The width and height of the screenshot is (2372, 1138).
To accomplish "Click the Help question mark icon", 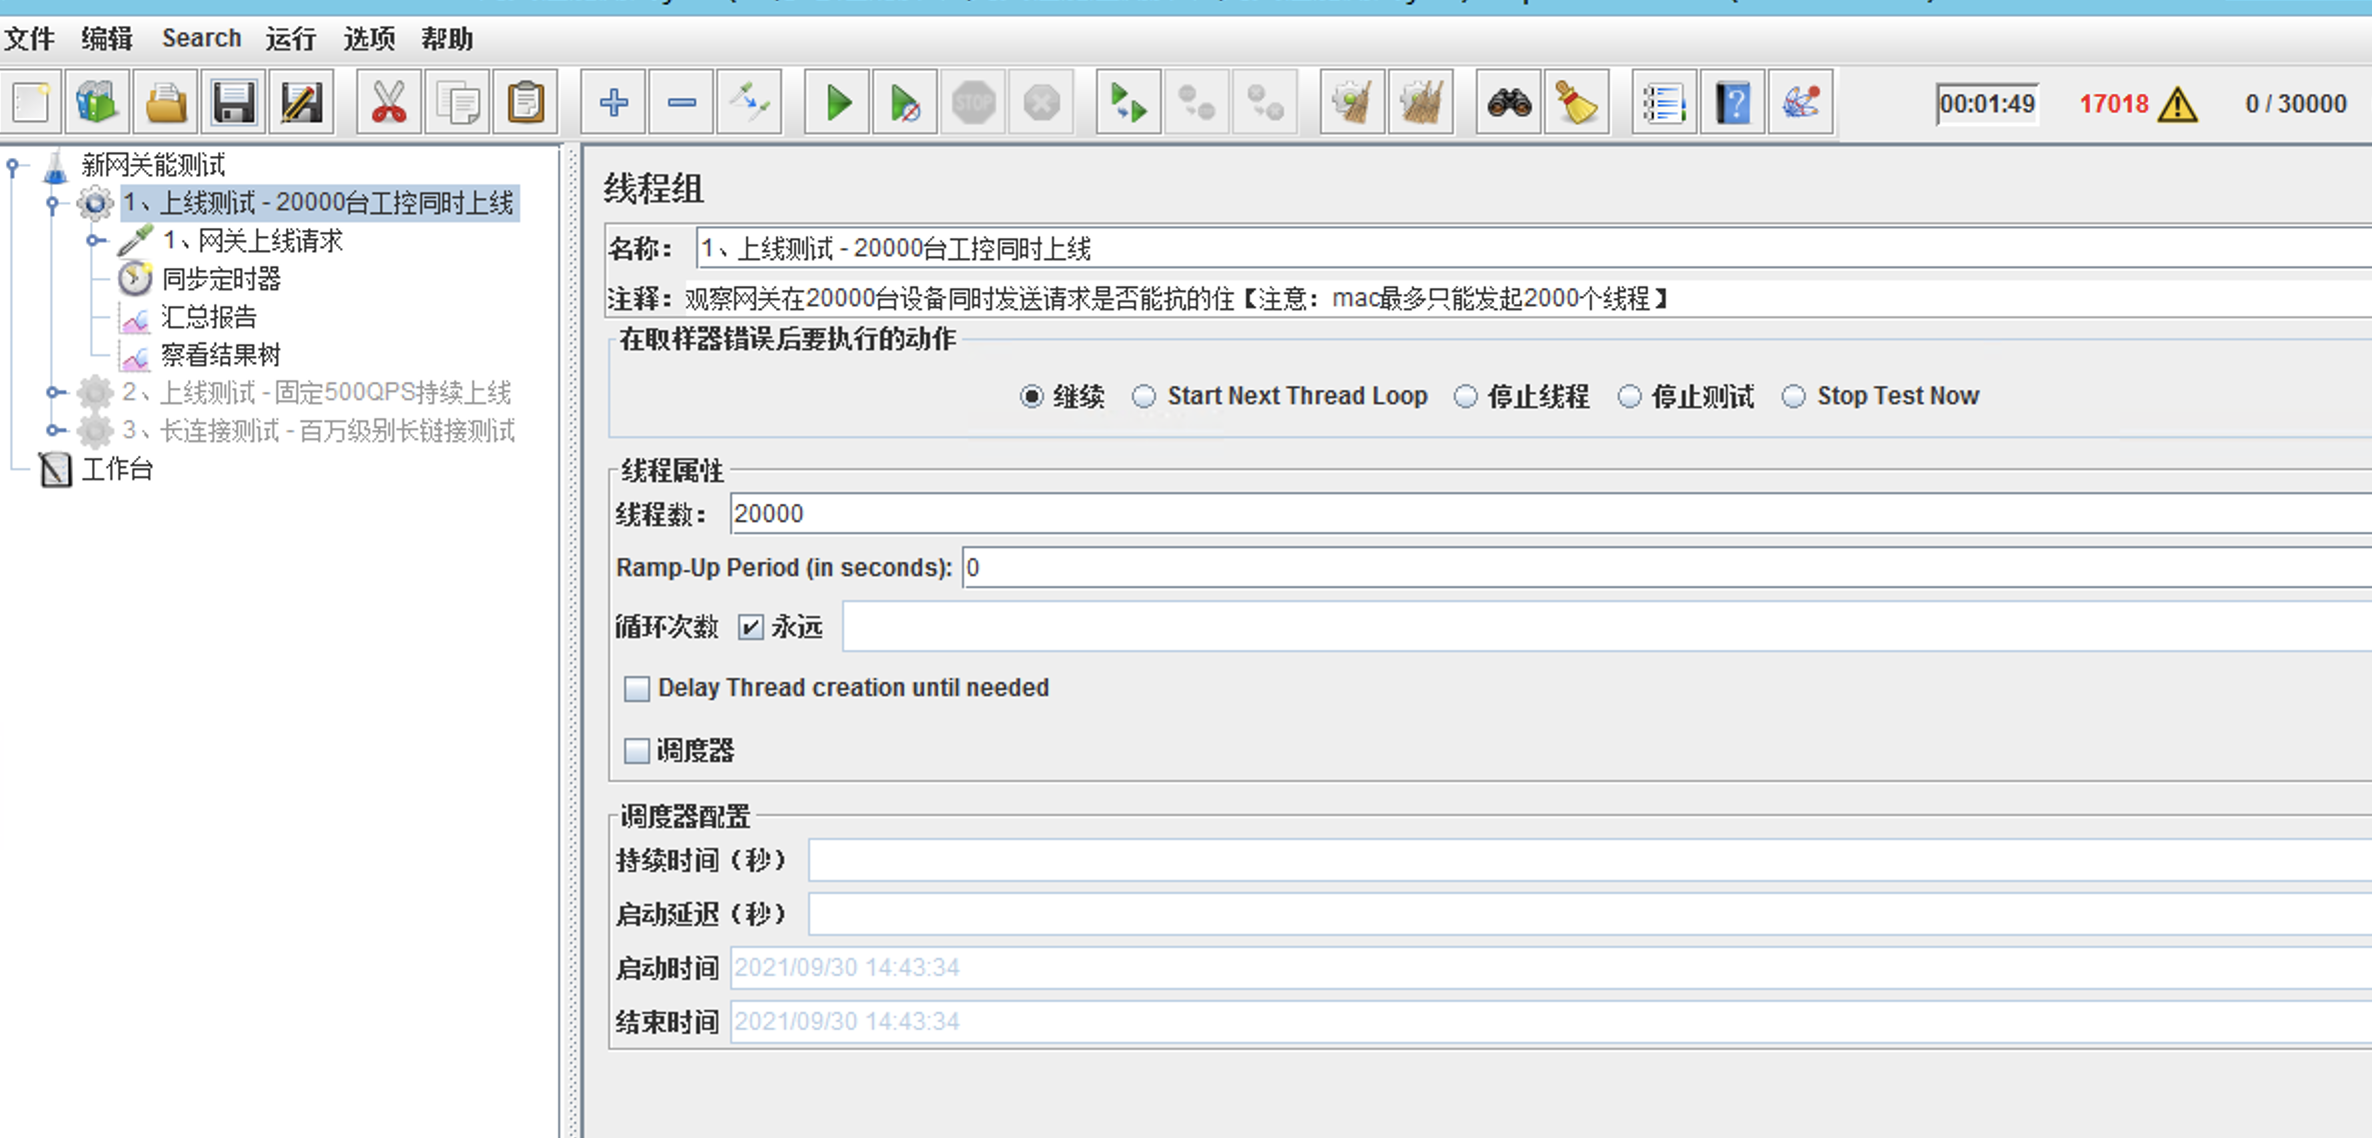I will pyautogui.click(x=1732, y=103).
